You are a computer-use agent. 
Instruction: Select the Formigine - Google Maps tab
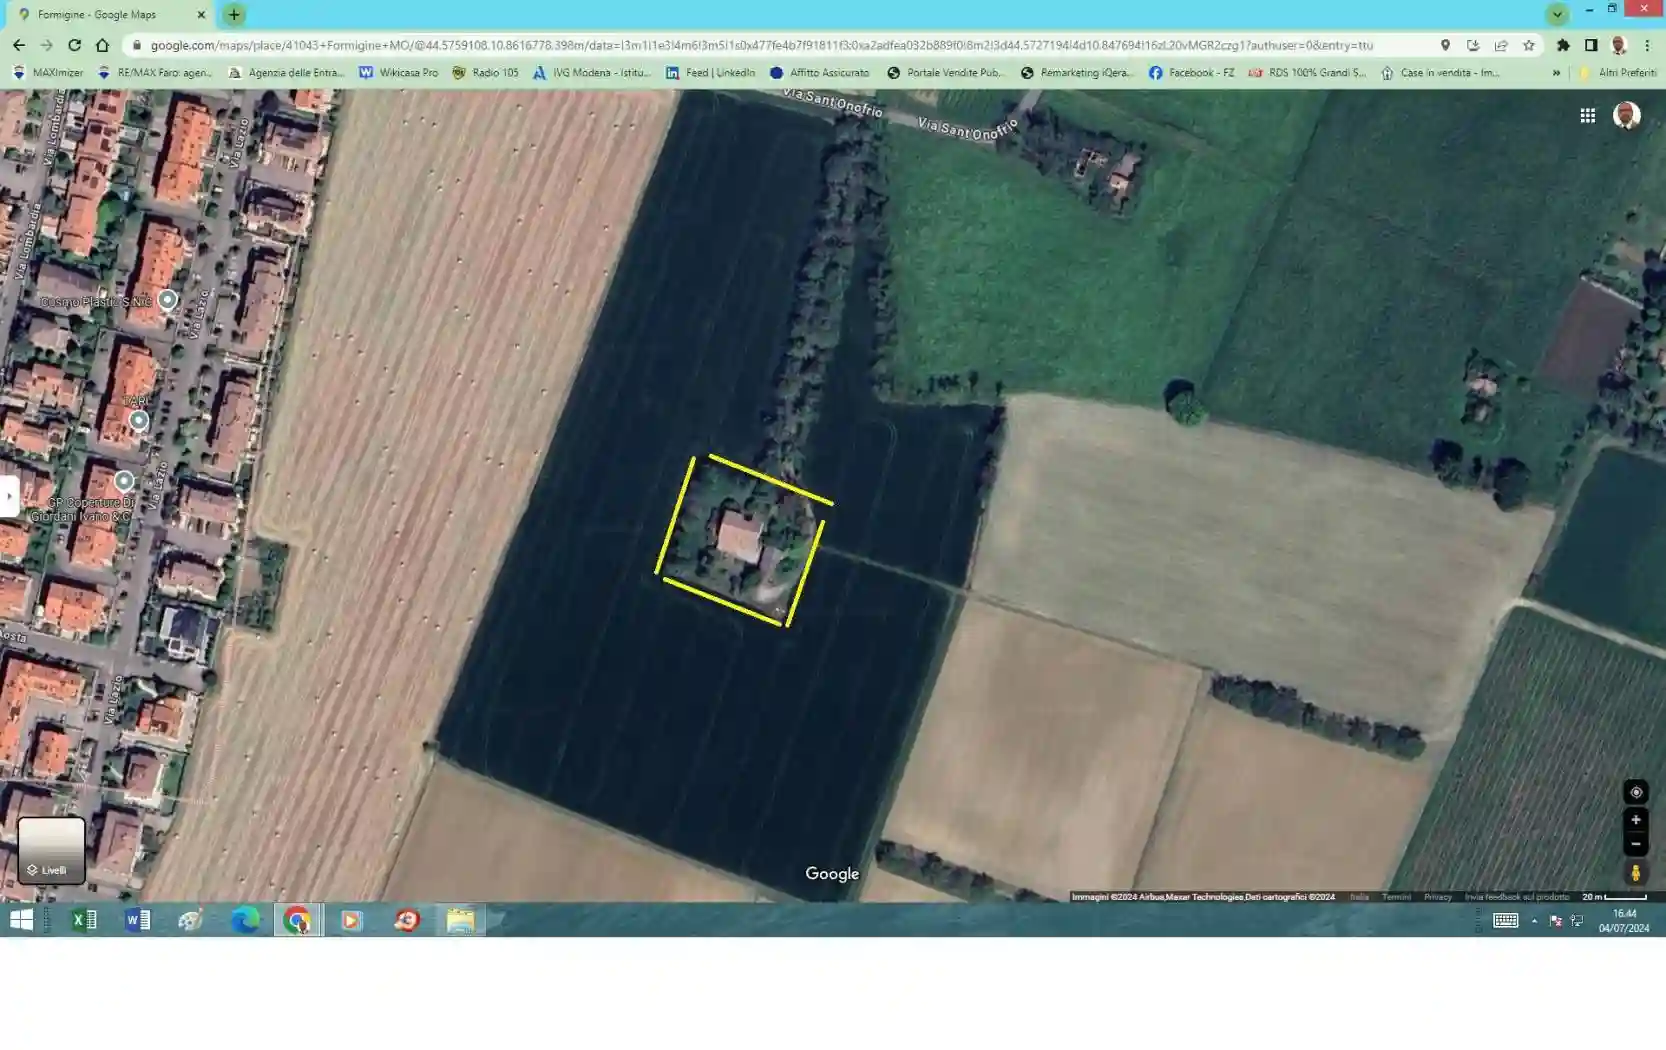105,15
